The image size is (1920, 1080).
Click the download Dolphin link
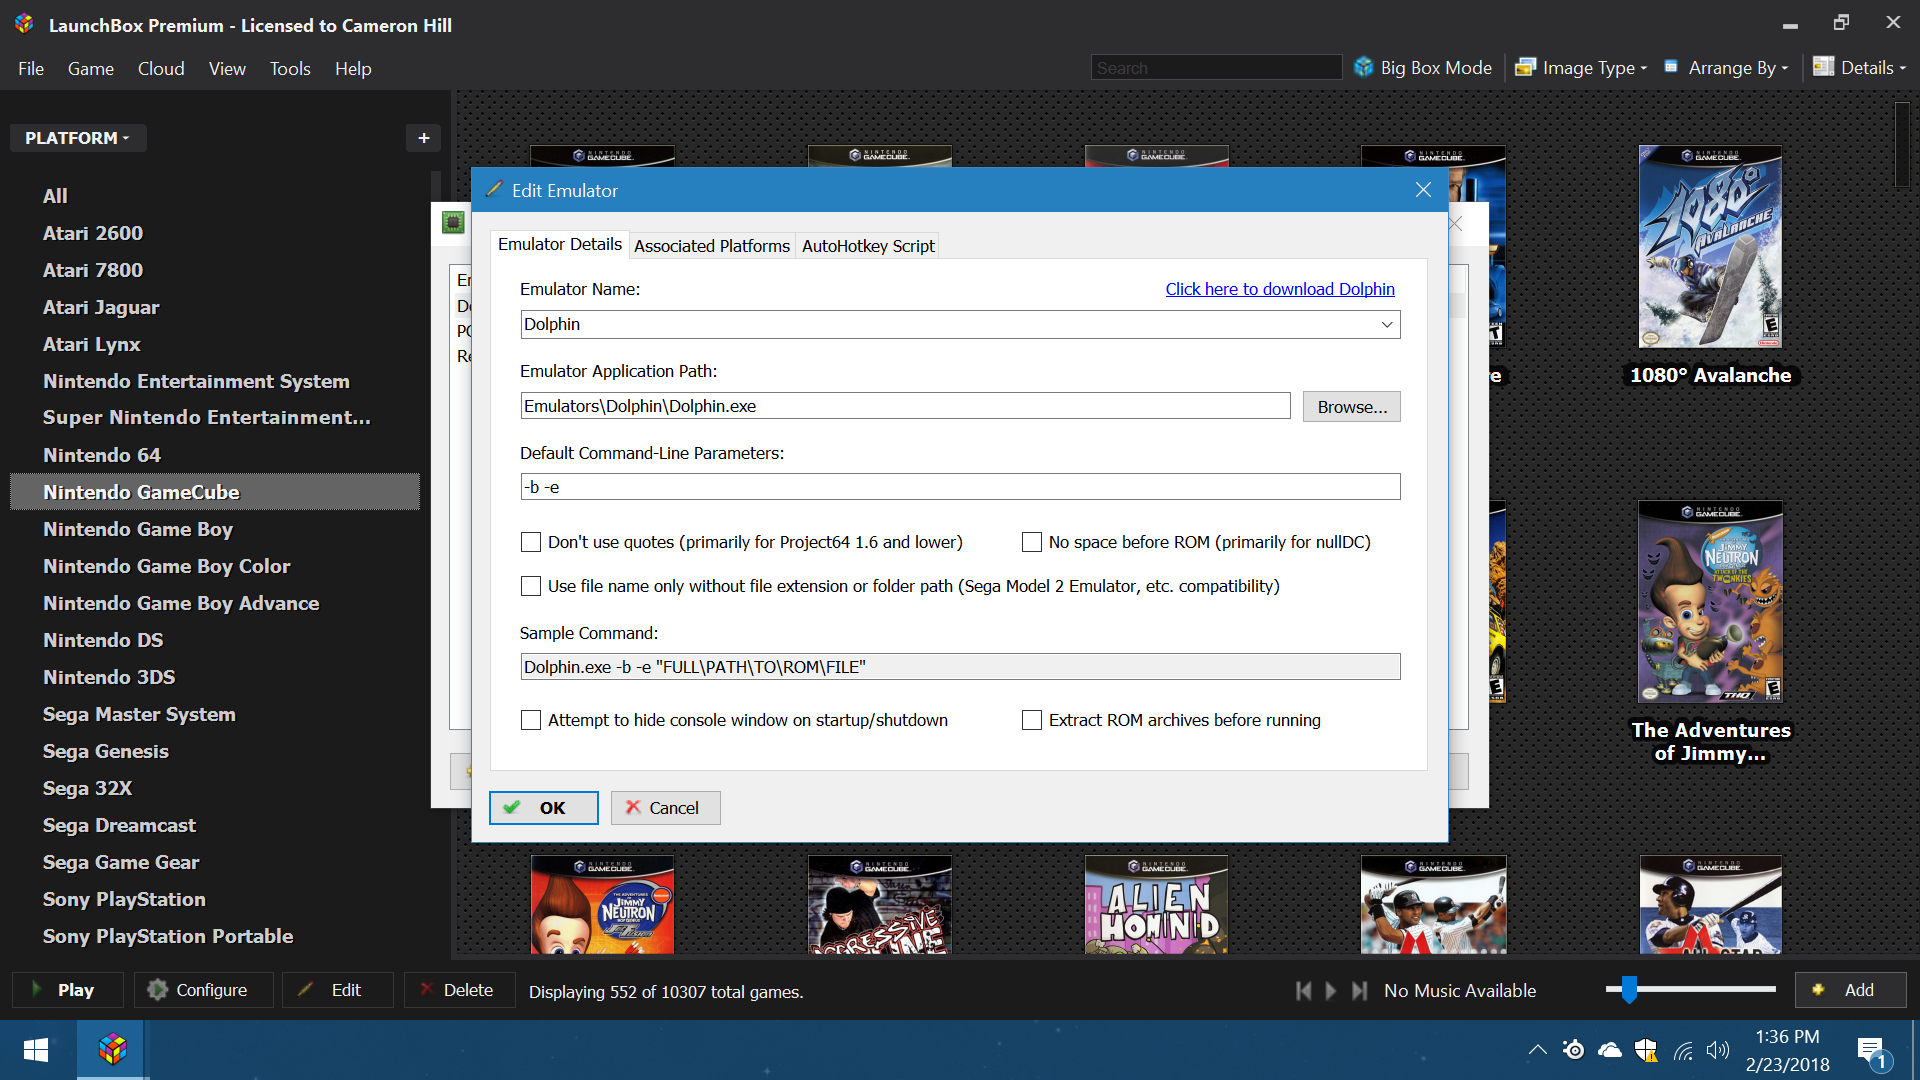[x=1280, y=289]
